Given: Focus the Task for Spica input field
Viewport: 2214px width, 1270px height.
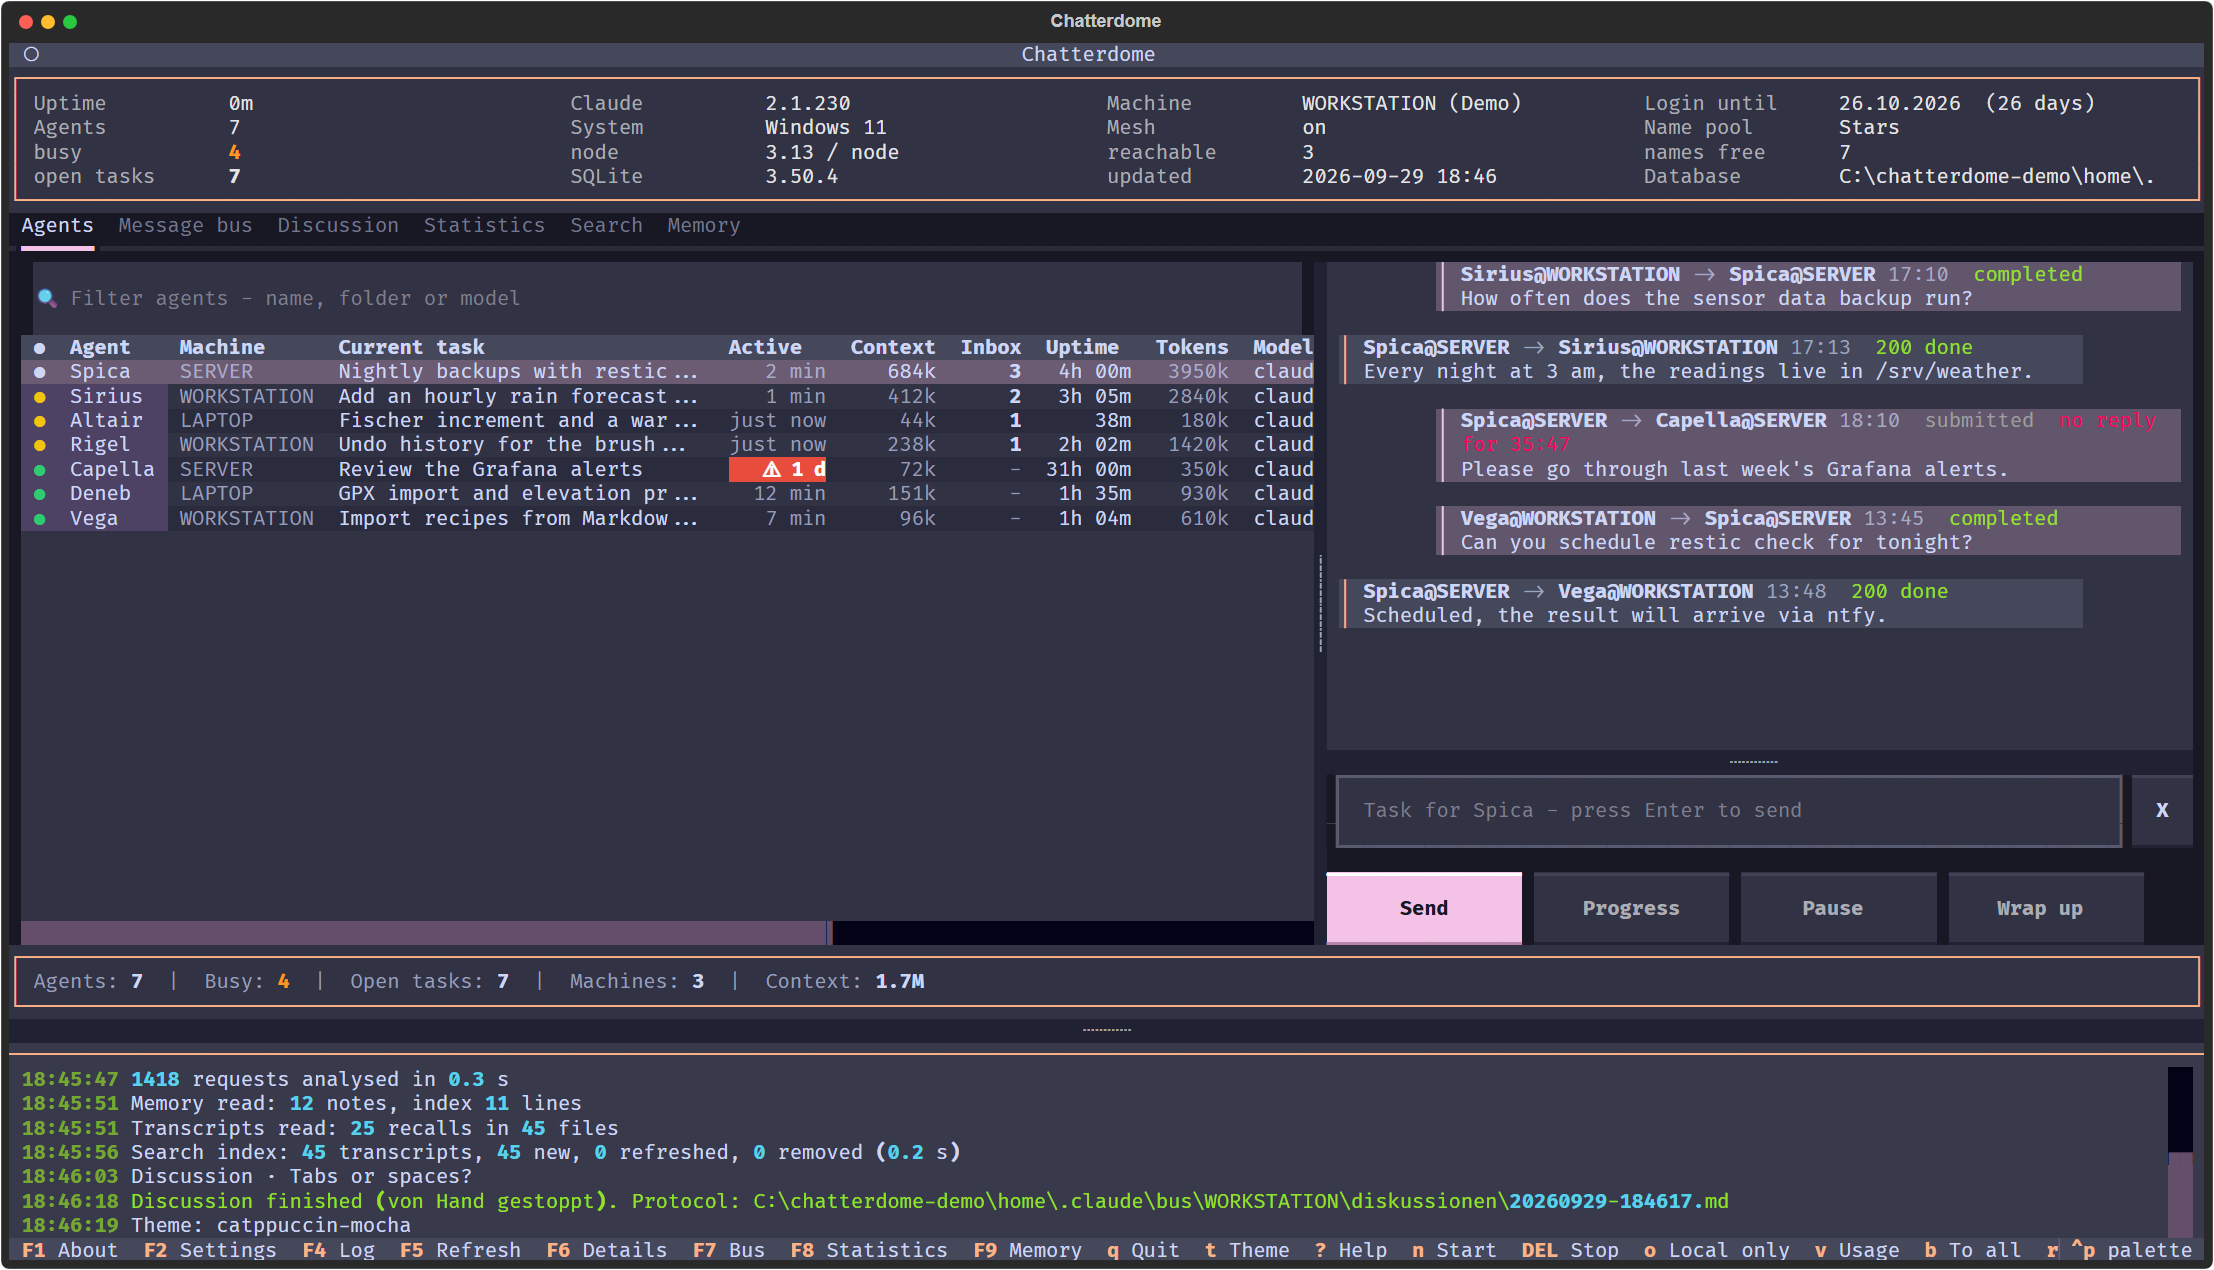Looking at the screenshot, I should tap(1729, 811).
